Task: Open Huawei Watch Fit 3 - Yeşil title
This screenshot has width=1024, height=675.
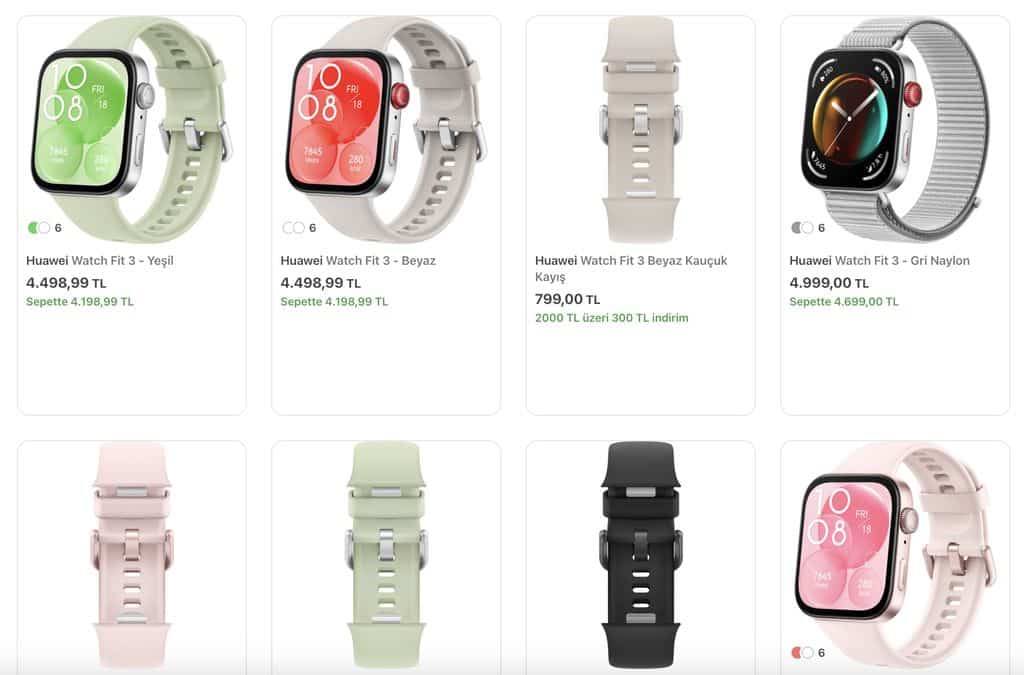Action: tap(100, 260)
